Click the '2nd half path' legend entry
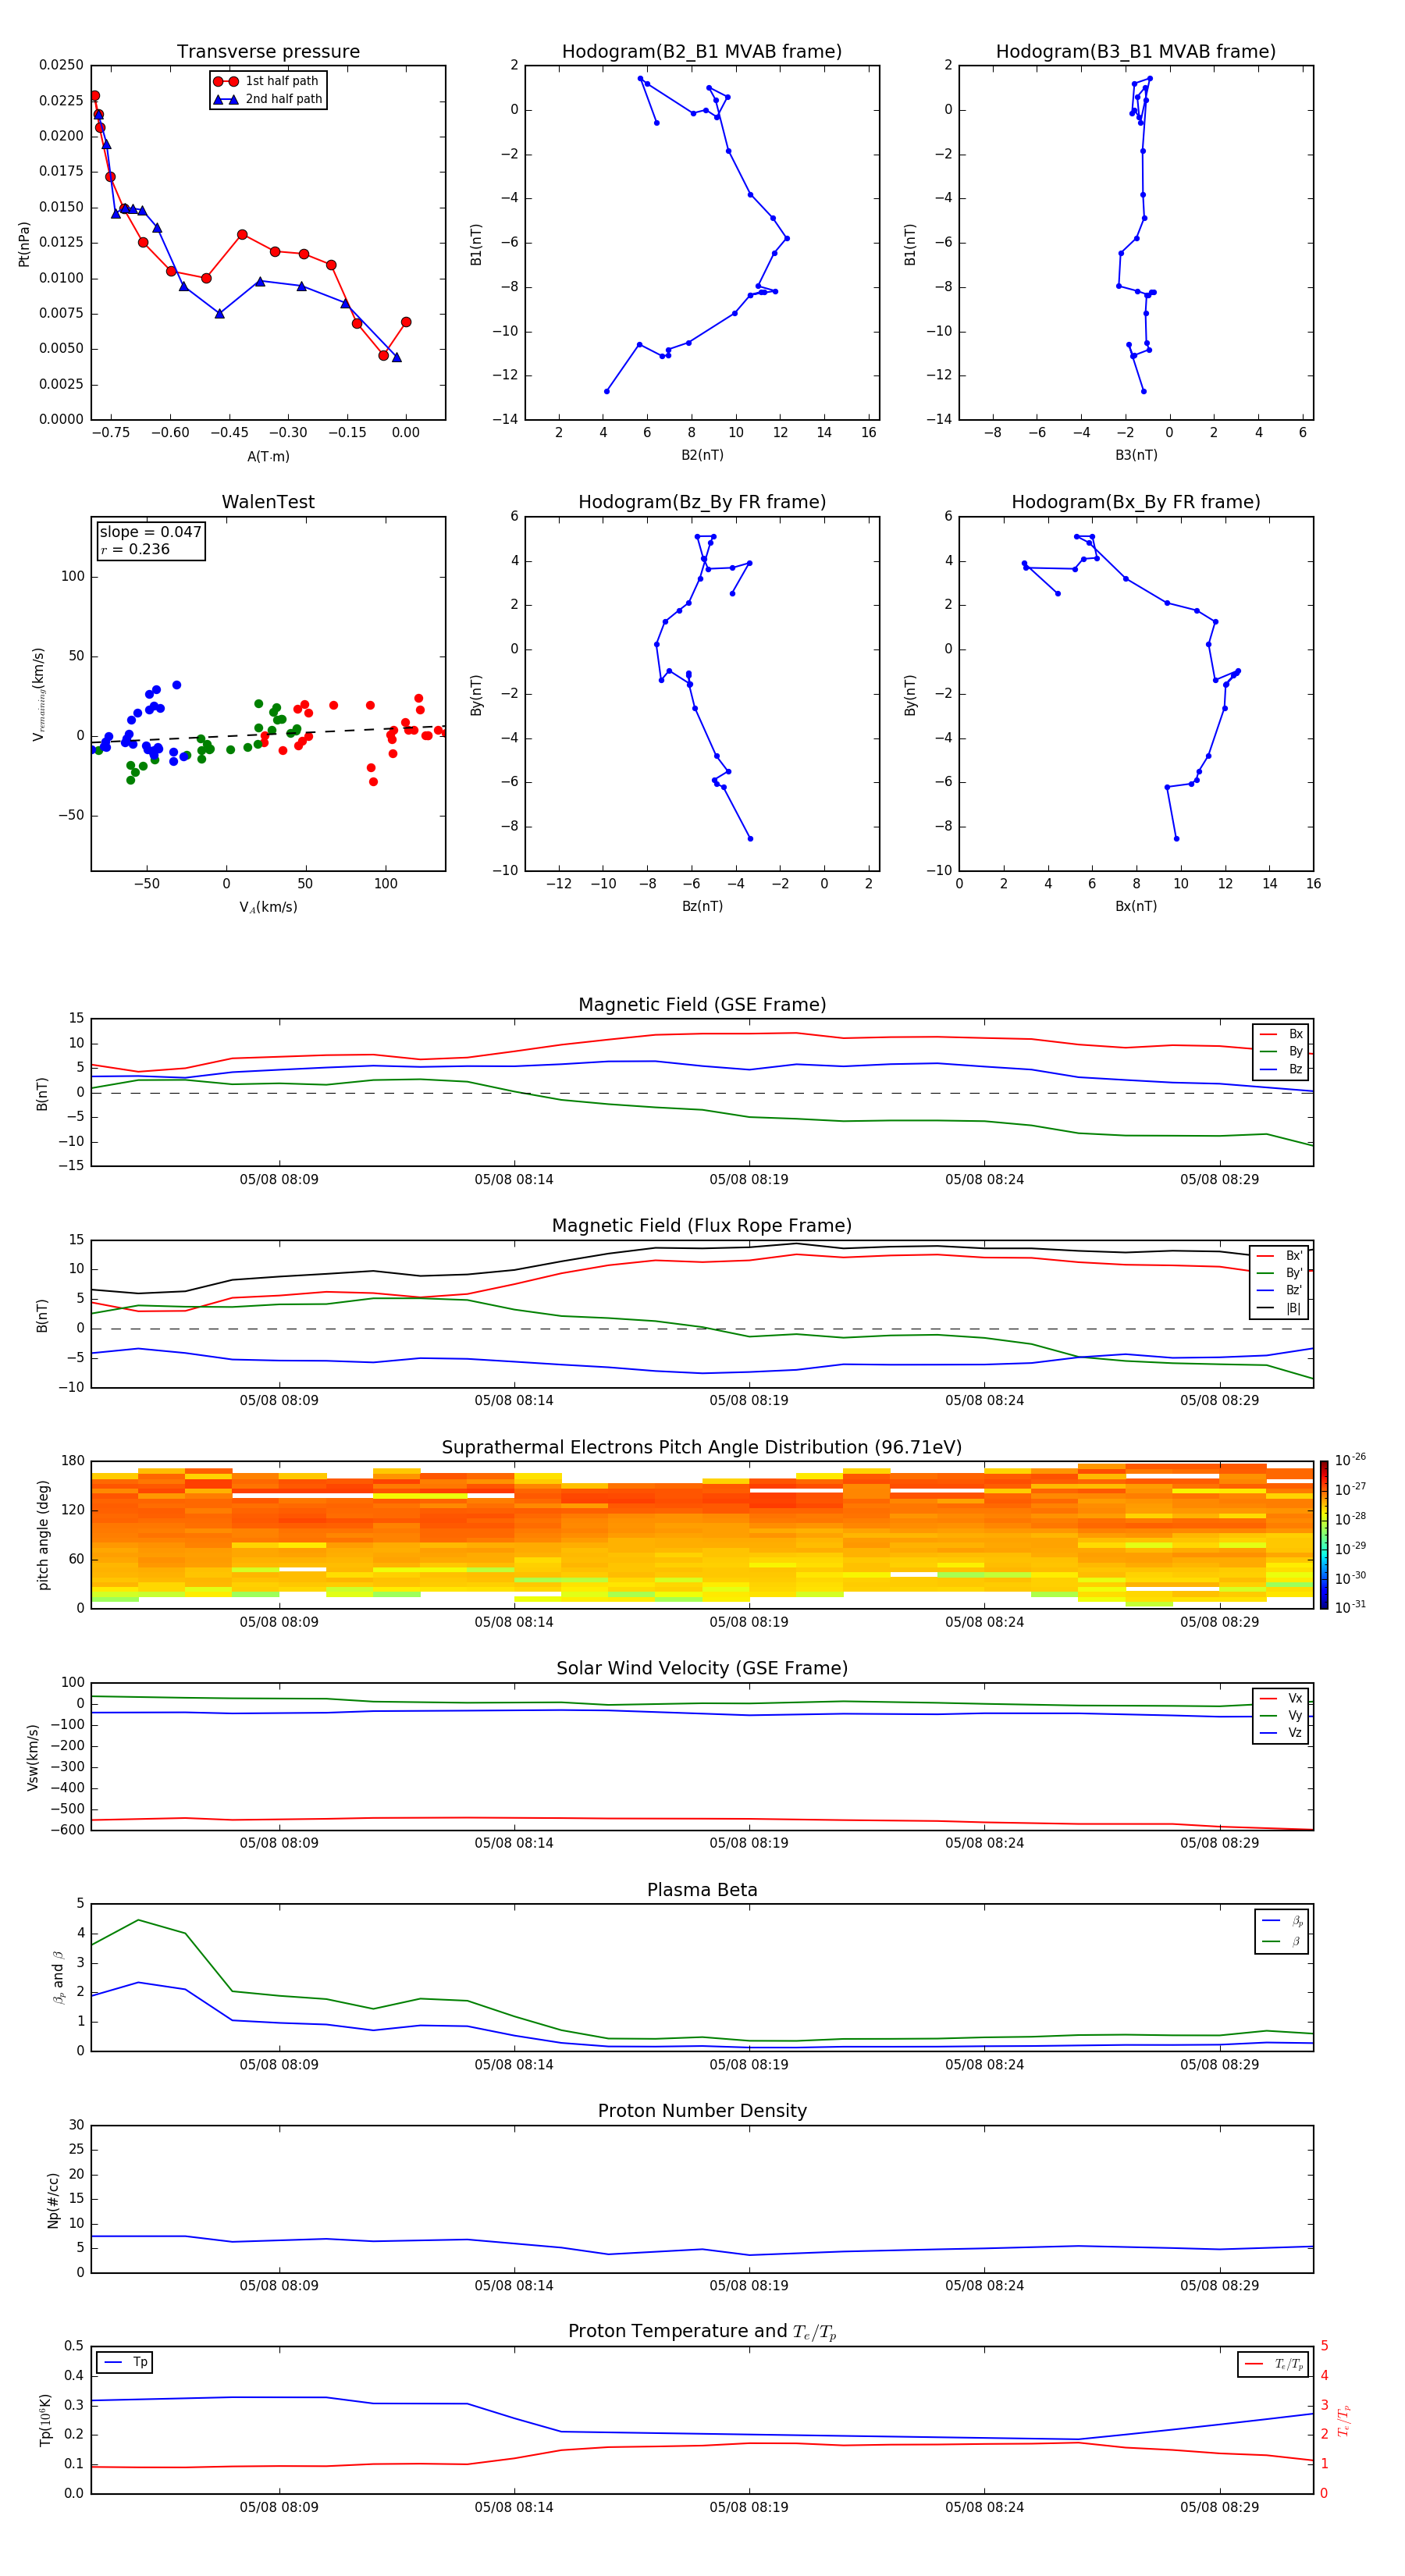1405x2576 pixels. point(268,99)
